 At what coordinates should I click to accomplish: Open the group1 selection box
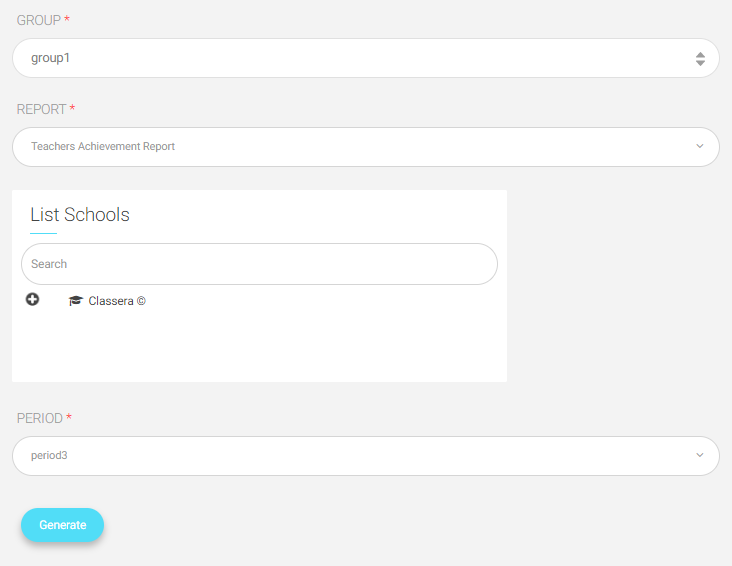(366, 58)
